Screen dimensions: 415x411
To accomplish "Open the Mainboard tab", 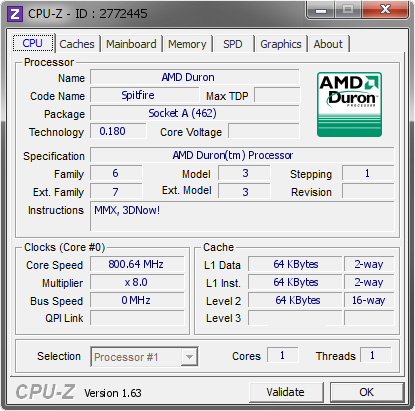I will 131,44.
